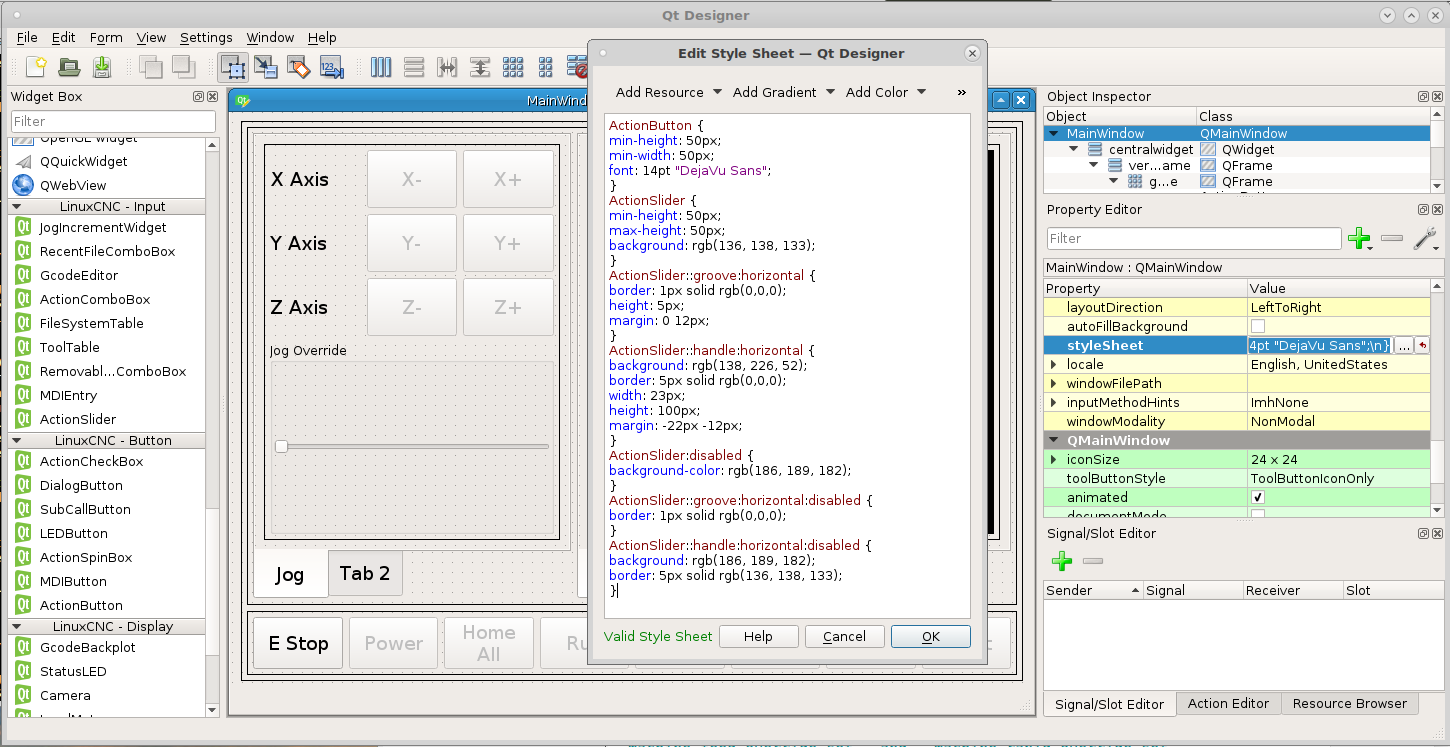Apply horizontal splitter layout icon
Viewport: 1450px width, 747px height.
point(447,67)
